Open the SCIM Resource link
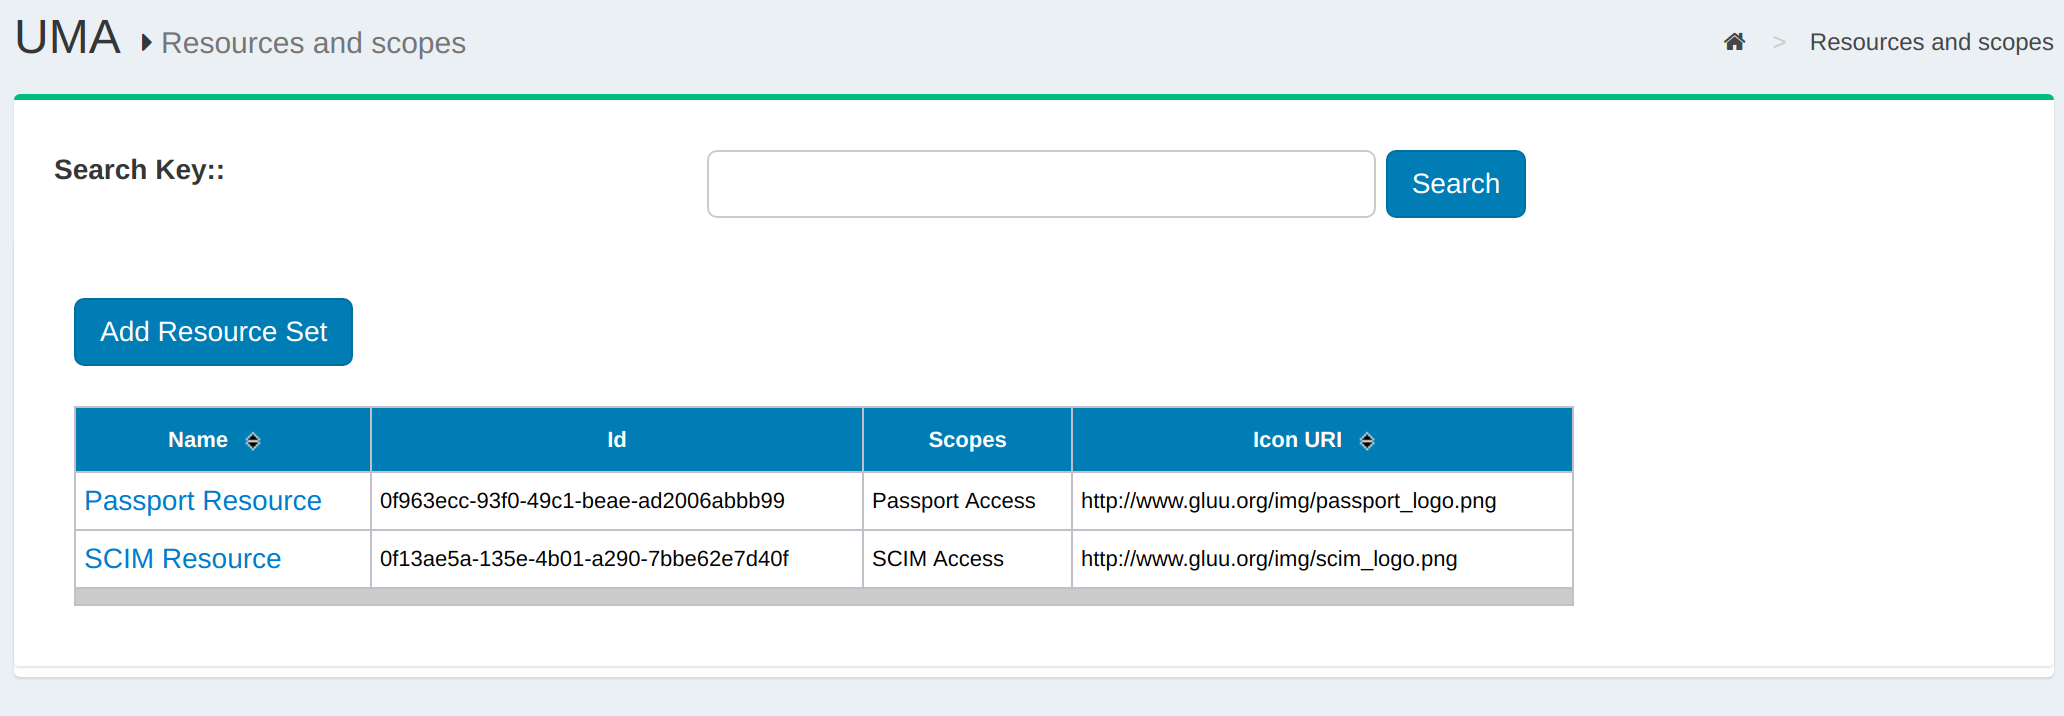The height and width of the screenshot is (716, 2064). click(x=183, y=559)
